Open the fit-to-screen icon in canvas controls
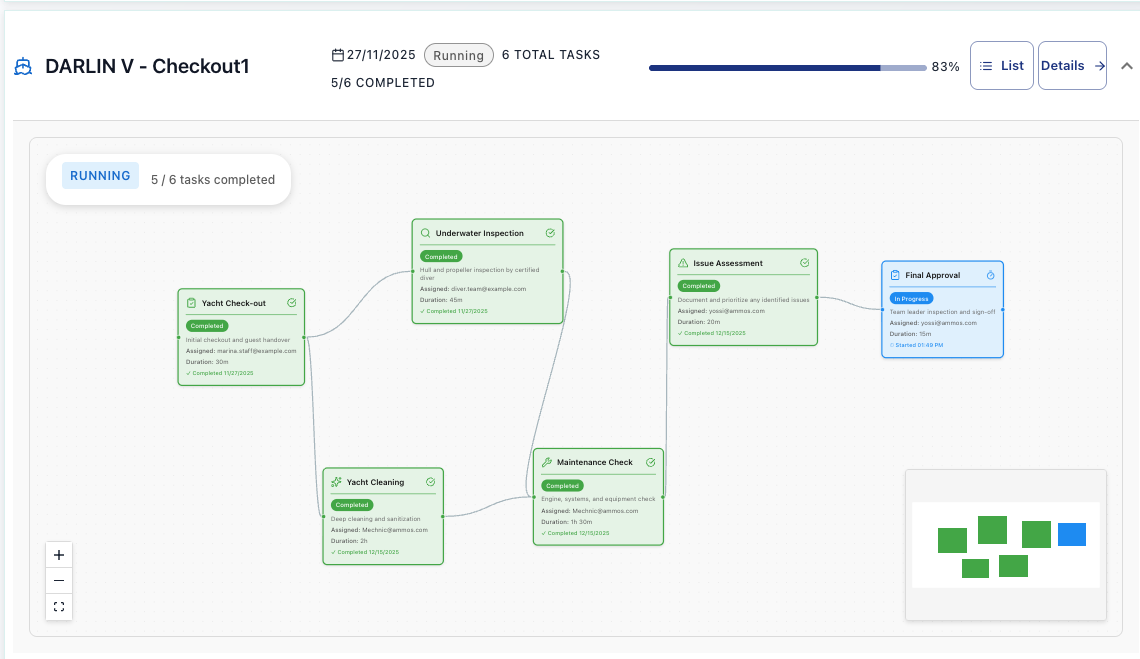This screenshot has height=659, width=1140. click(x=59, y=606)
